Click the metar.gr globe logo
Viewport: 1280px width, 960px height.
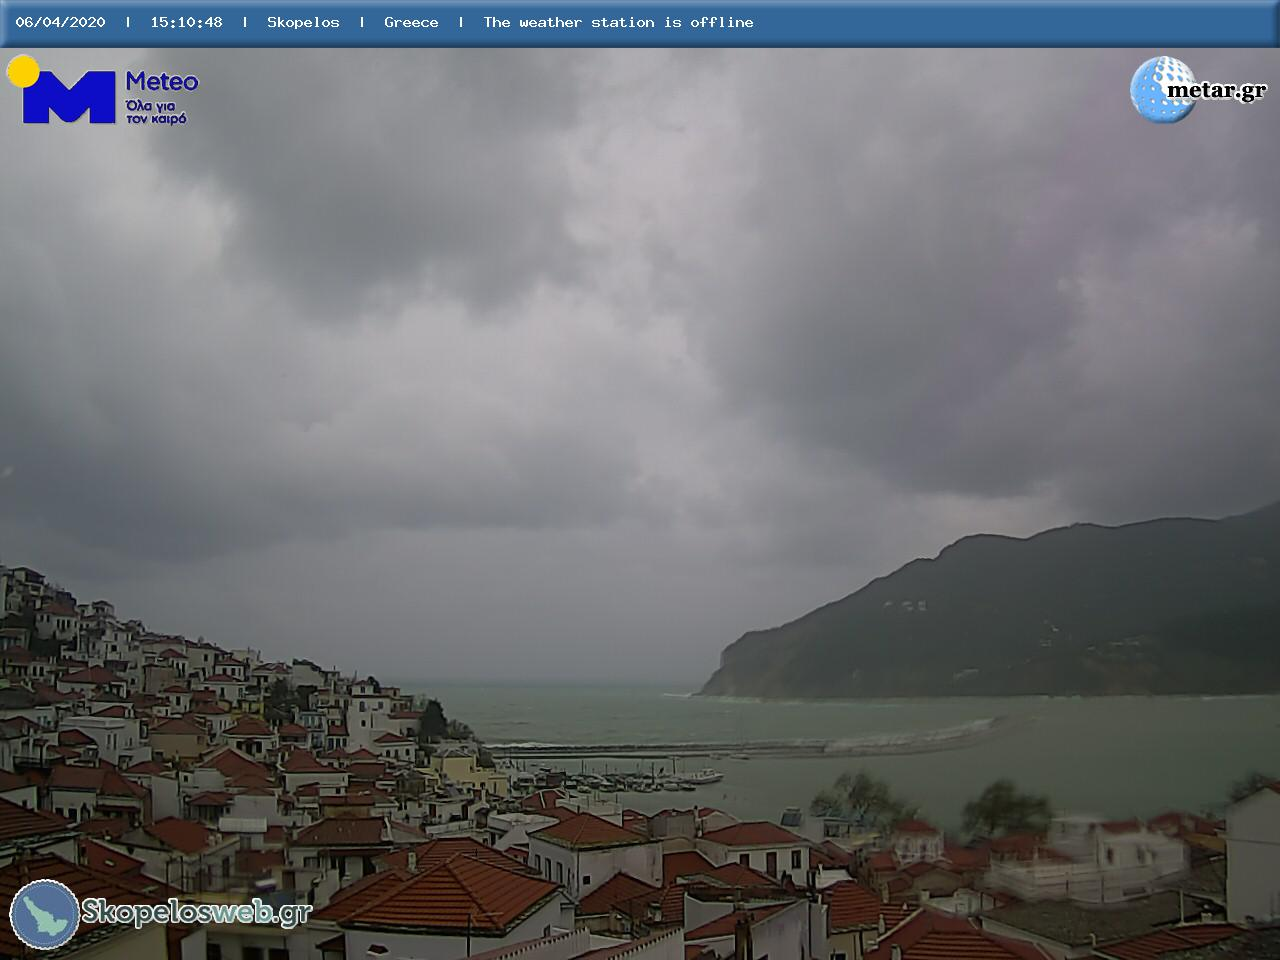pos(1163,90)
